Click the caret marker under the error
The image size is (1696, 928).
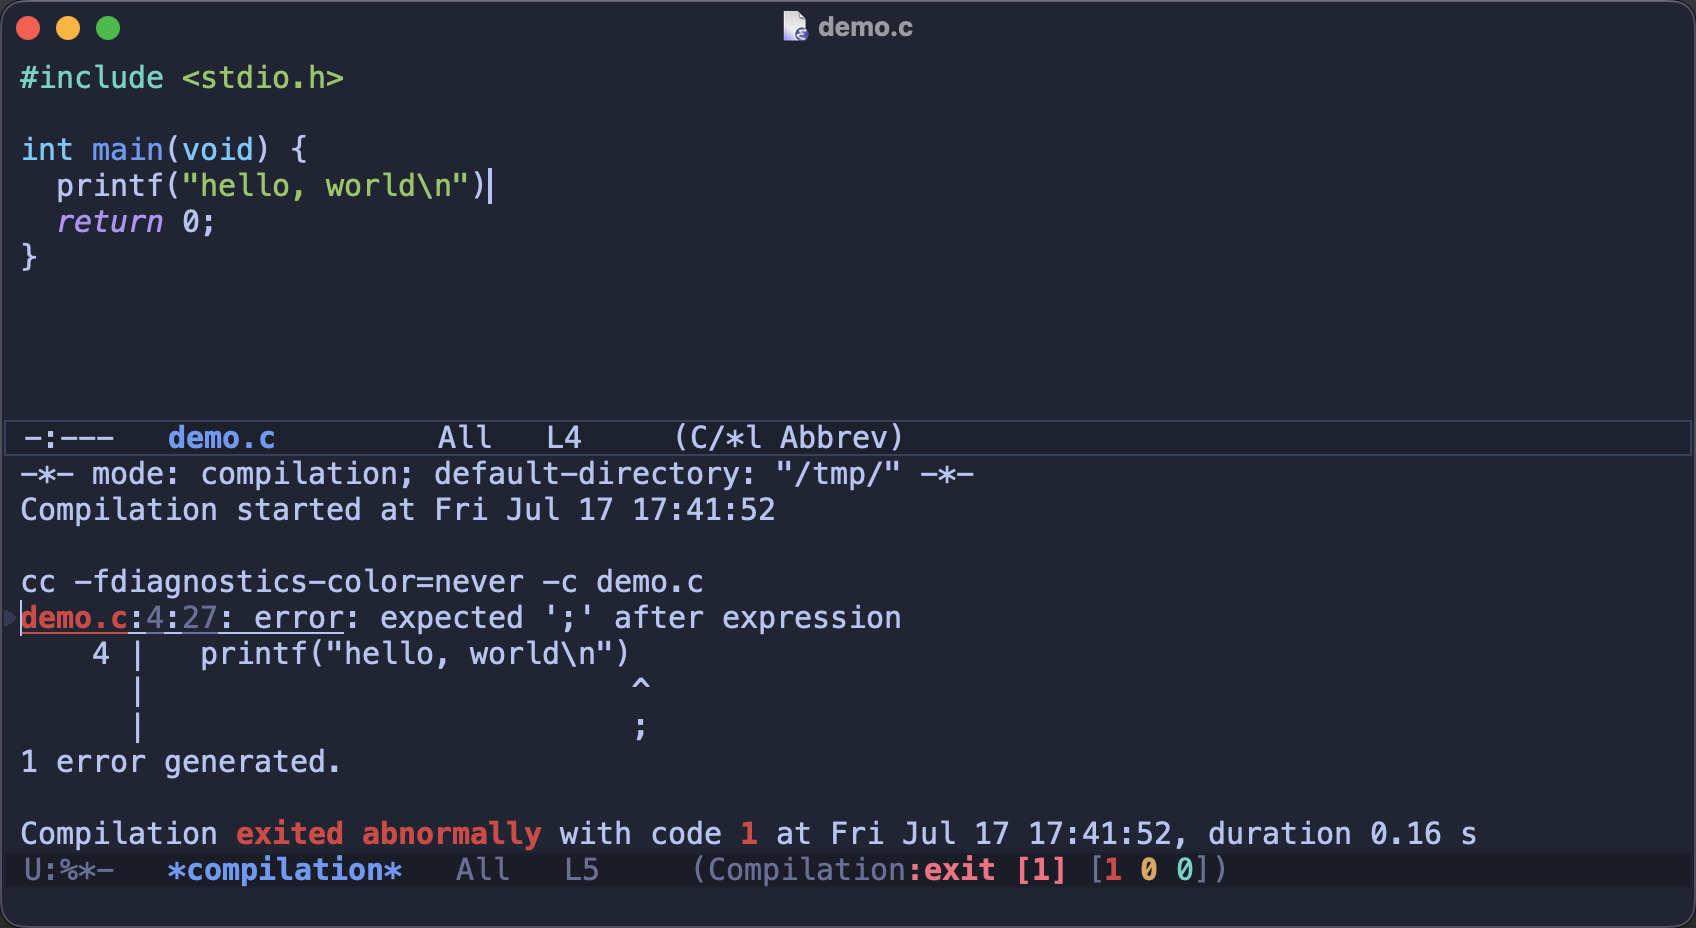tap(641, 686)
